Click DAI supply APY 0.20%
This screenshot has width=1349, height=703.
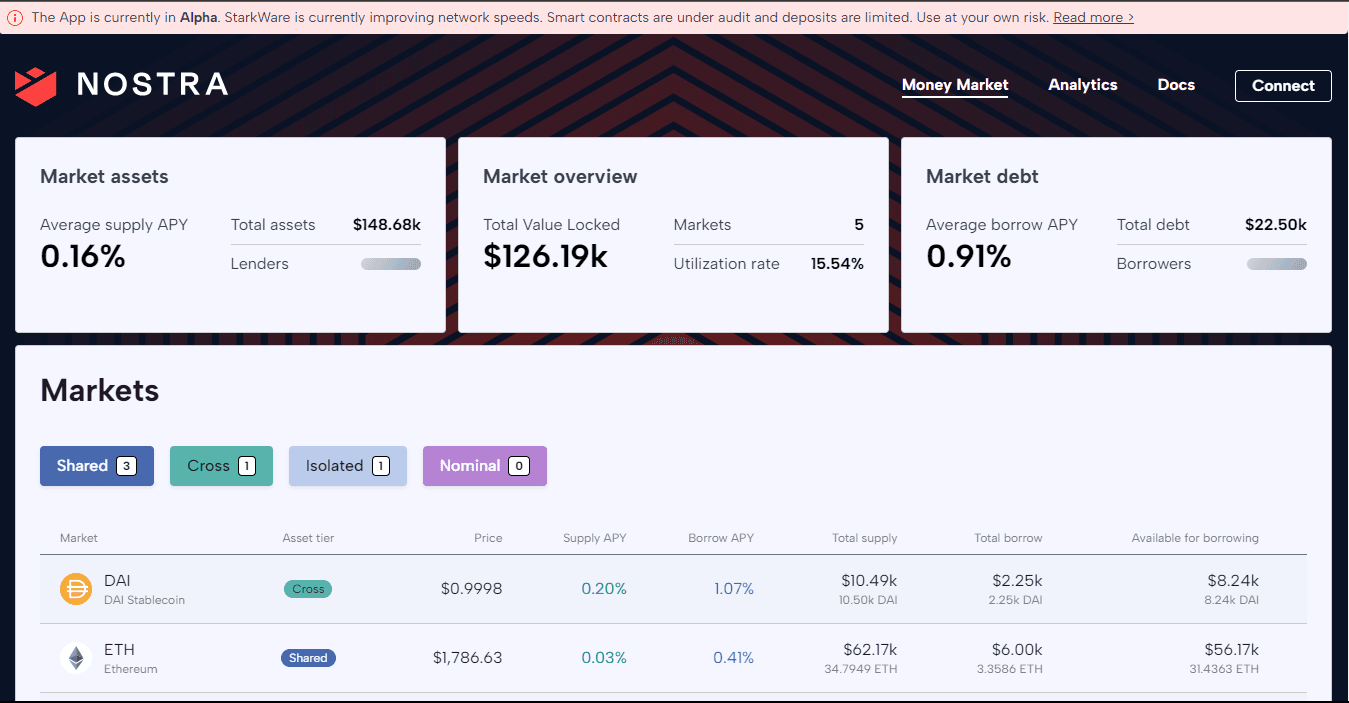tap(604, 589)
